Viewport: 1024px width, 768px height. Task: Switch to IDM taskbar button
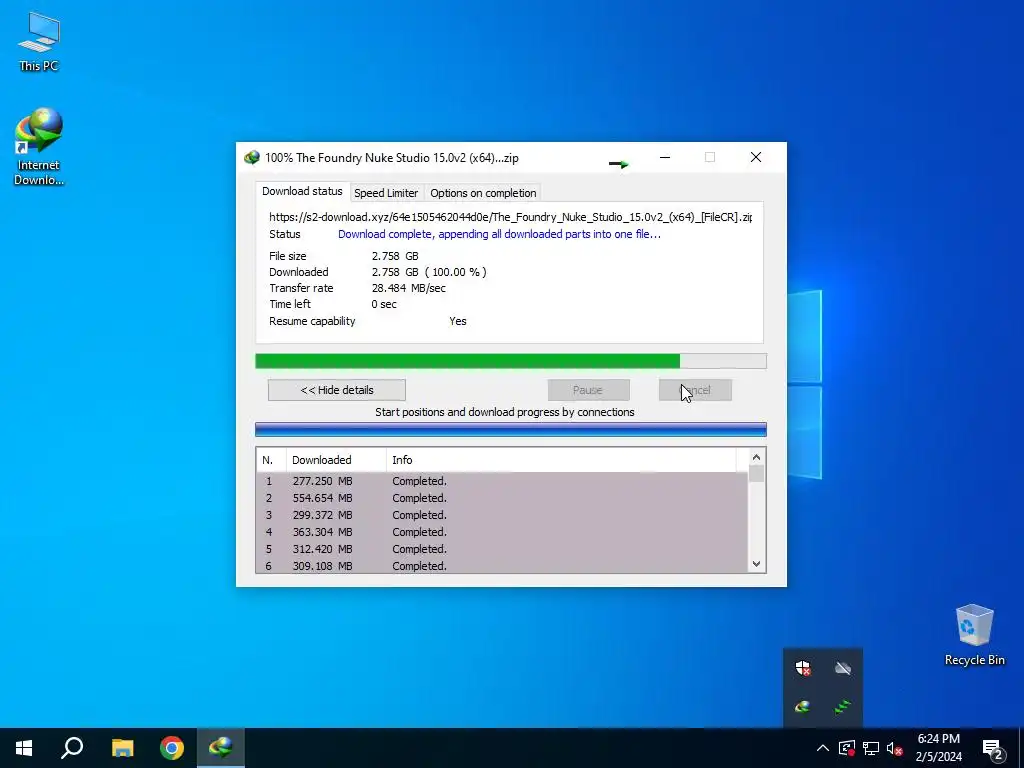221,748
